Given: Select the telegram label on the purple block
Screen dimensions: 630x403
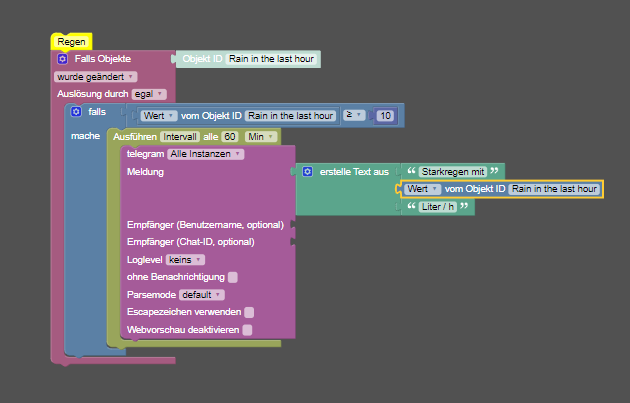Looking at the screenshot, I should 145,154.
